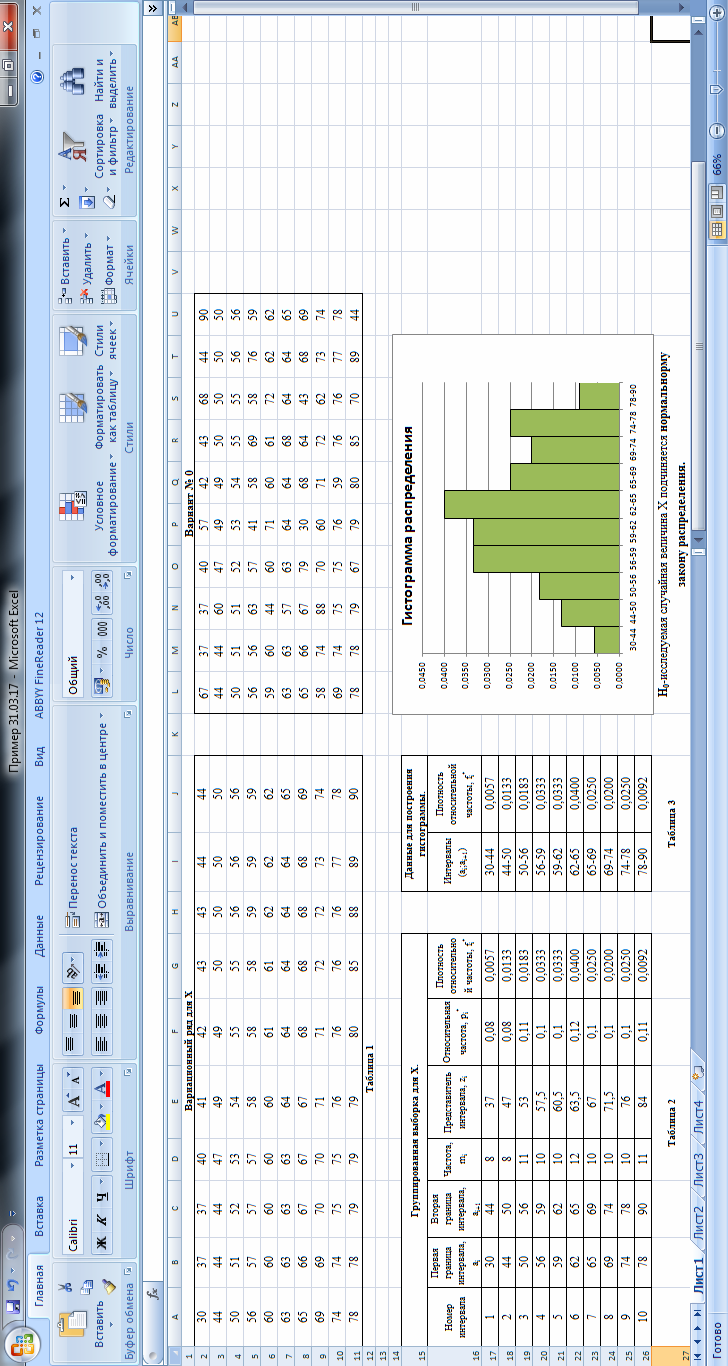Click the fill color paint bucket swatch
This screenshot has height=1366, width=728.
tap(102, 1121)
